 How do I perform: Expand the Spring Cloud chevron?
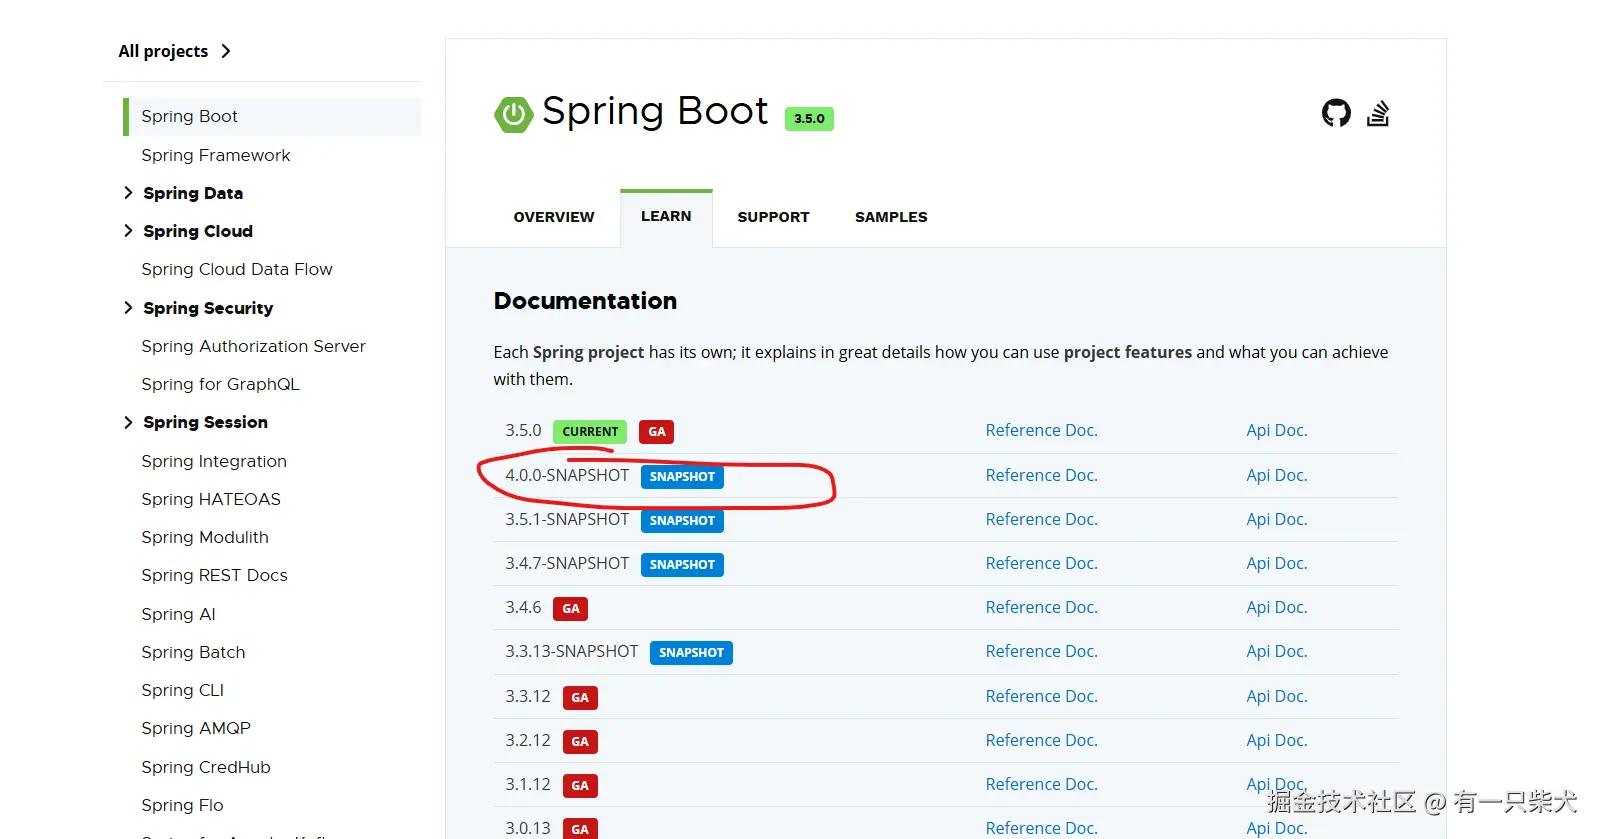128,231
